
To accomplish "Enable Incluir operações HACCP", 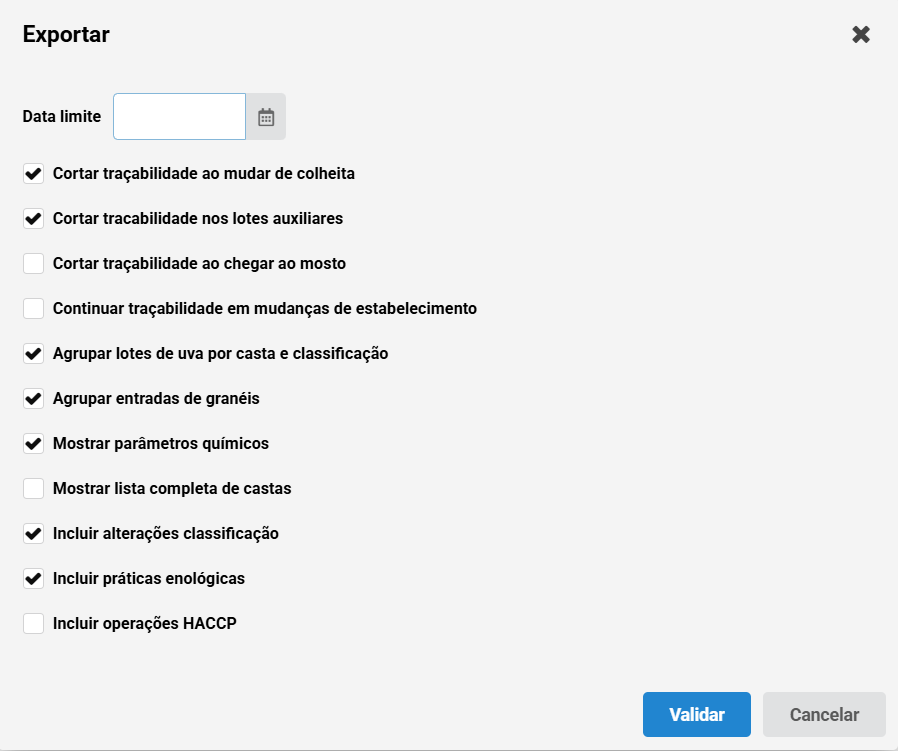I will 33,623.
